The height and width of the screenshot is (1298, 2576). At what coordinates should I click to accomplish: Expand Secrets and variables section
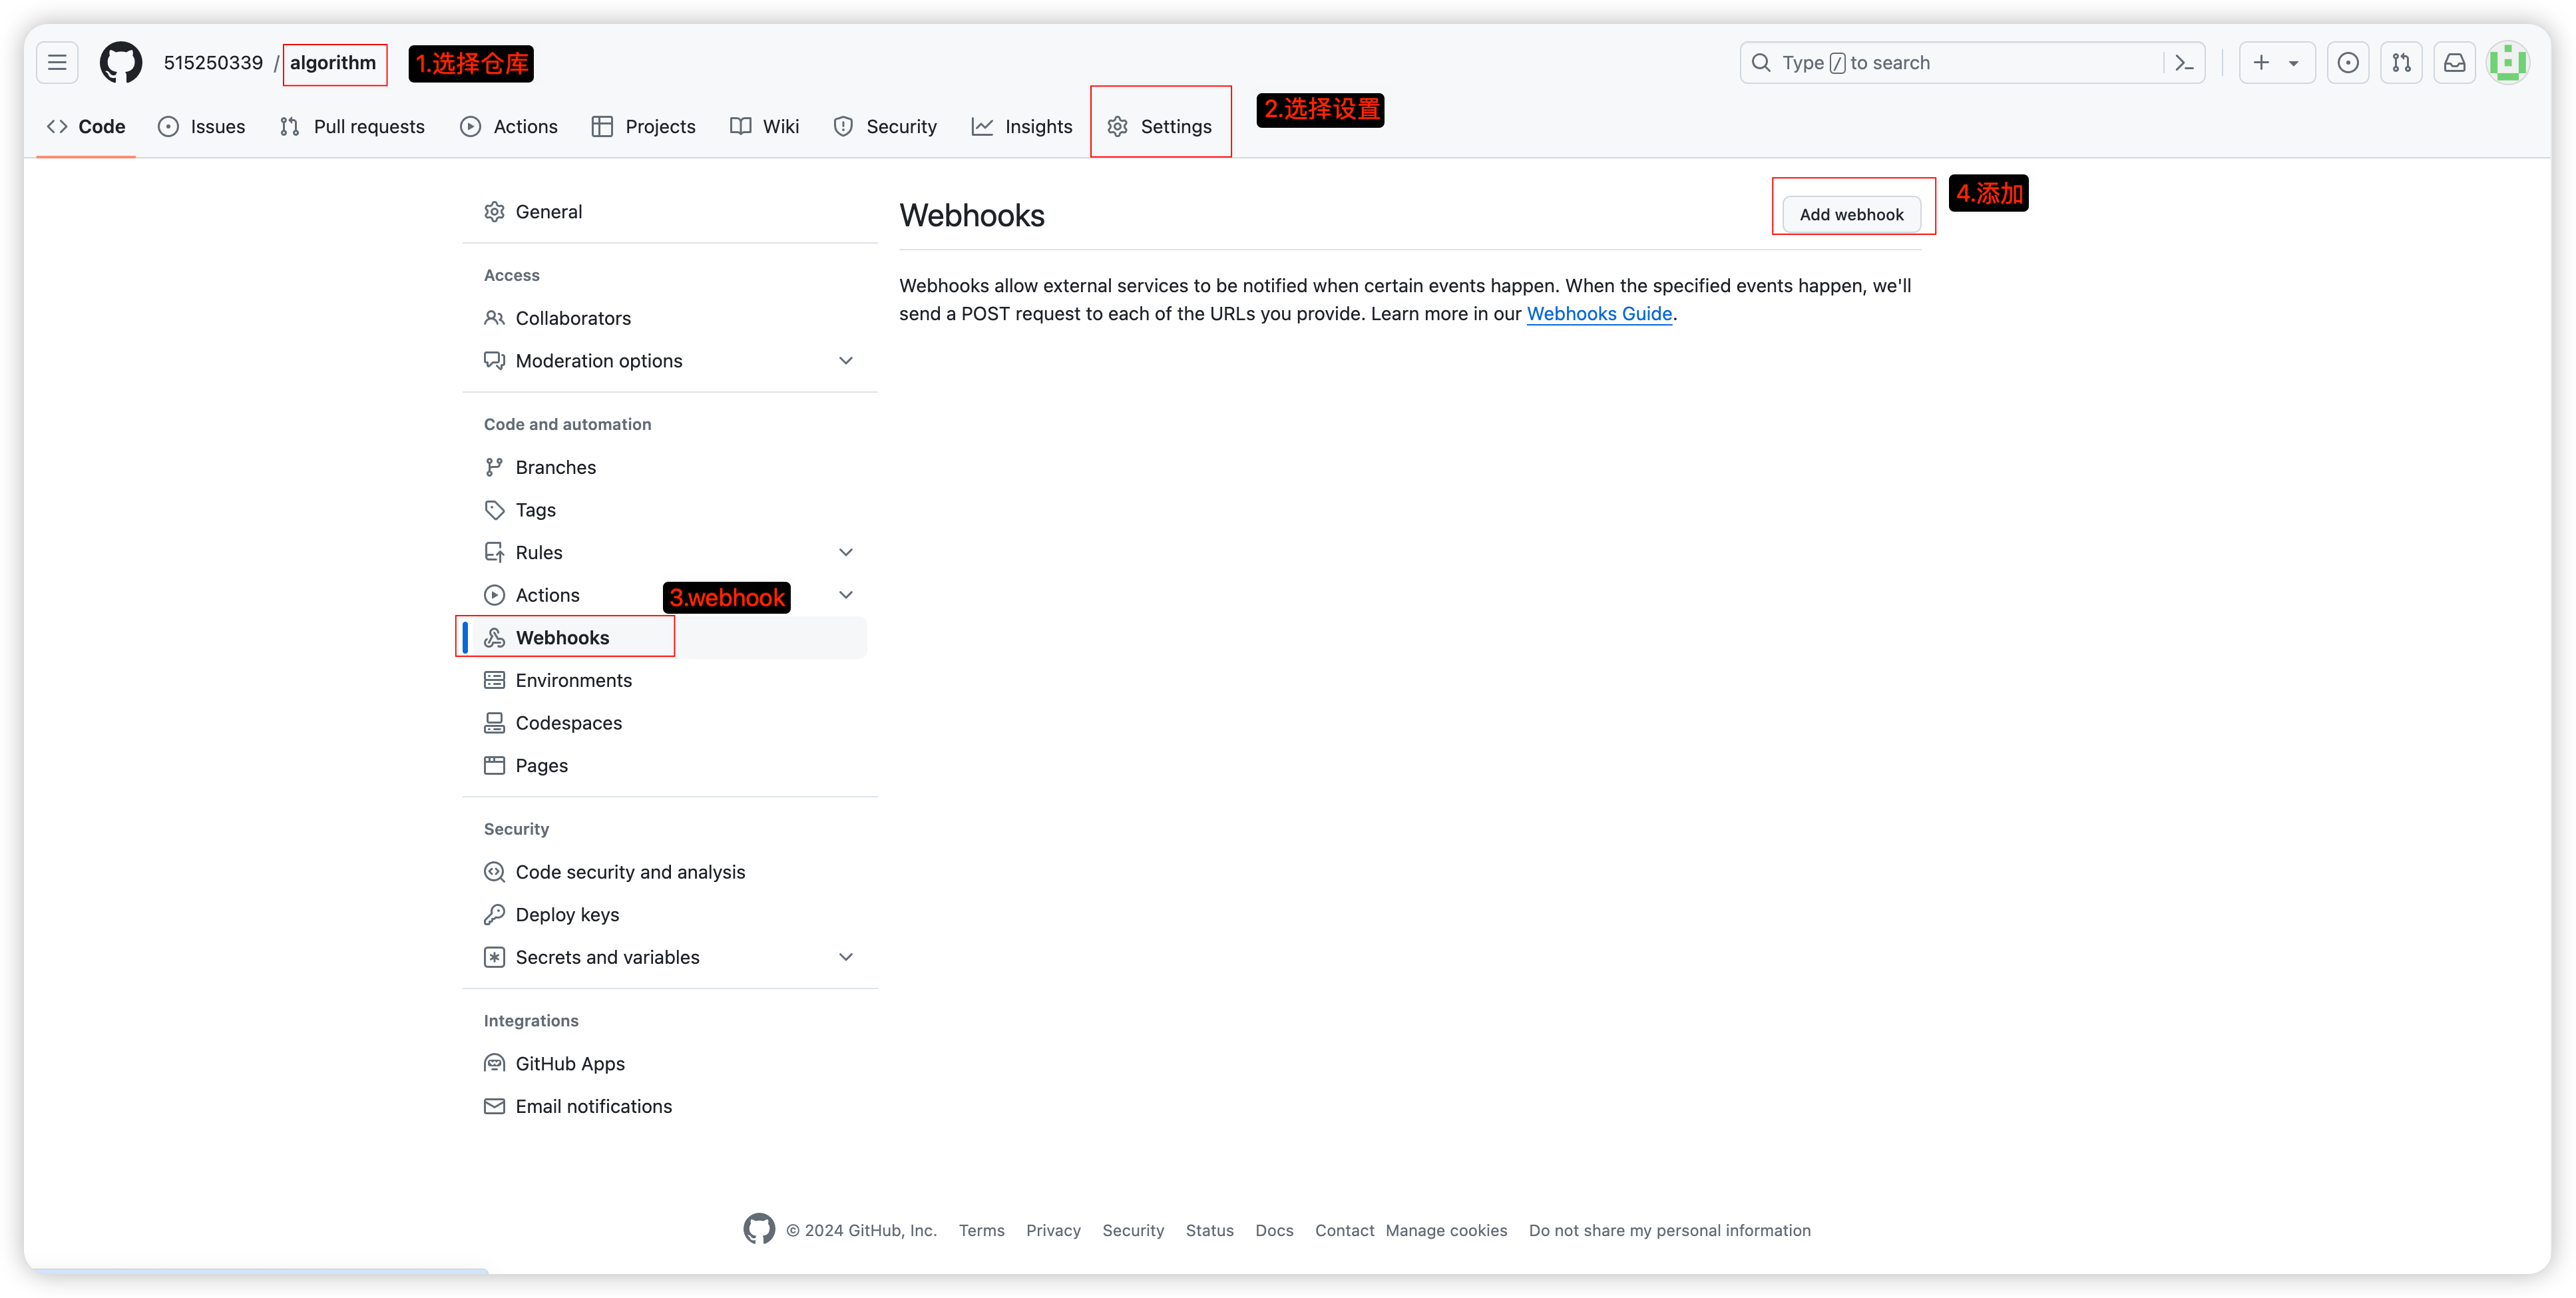[845, 957]
